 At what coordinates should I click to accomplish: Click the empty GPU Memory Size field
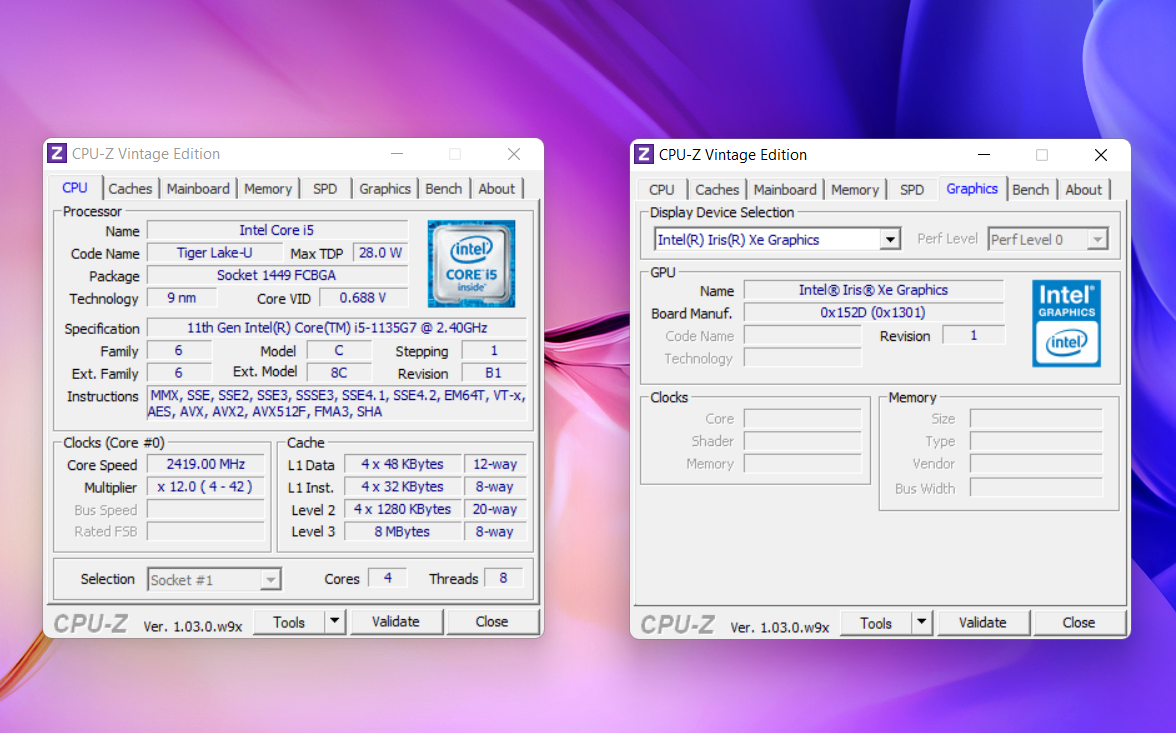pyautogui.click(x=1036, y=419)
